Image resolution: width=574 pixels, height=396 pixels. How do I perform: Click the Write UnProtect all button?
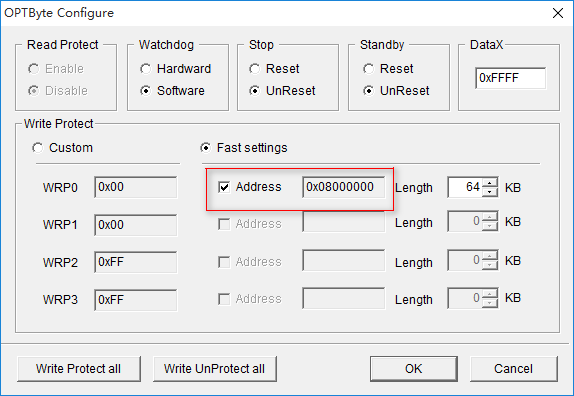[215, 369]
